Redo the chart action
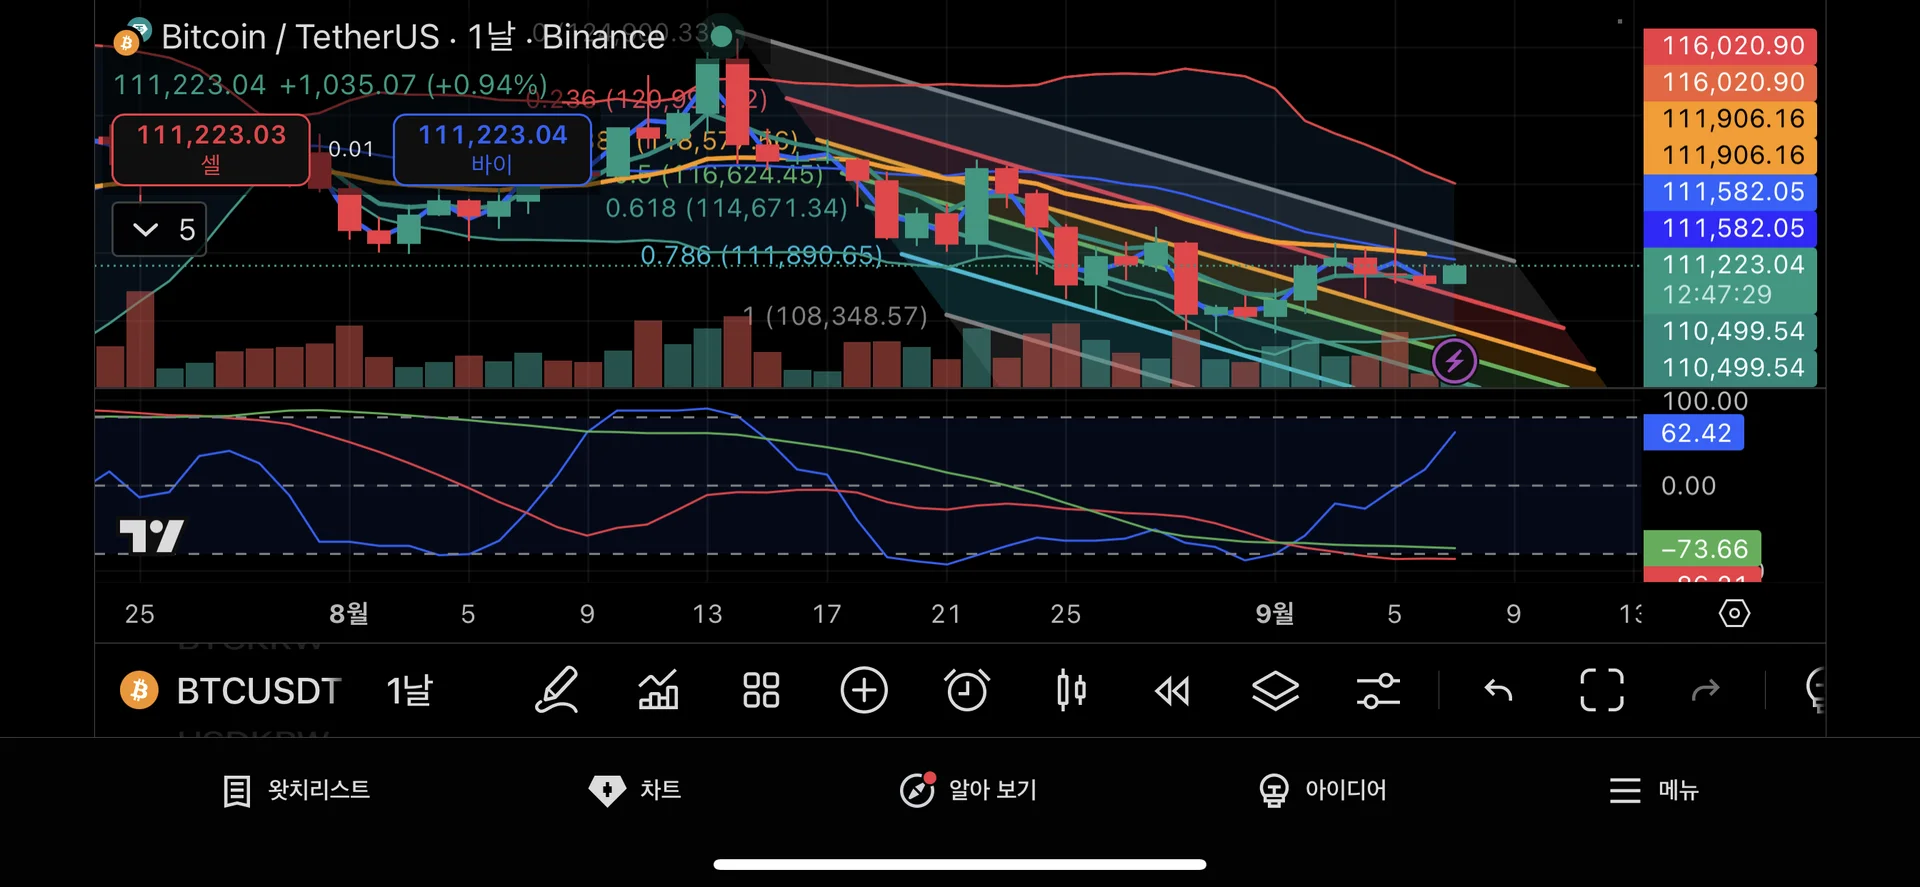Screen dimensions: 1920x887 click(x=1705, y=690)
